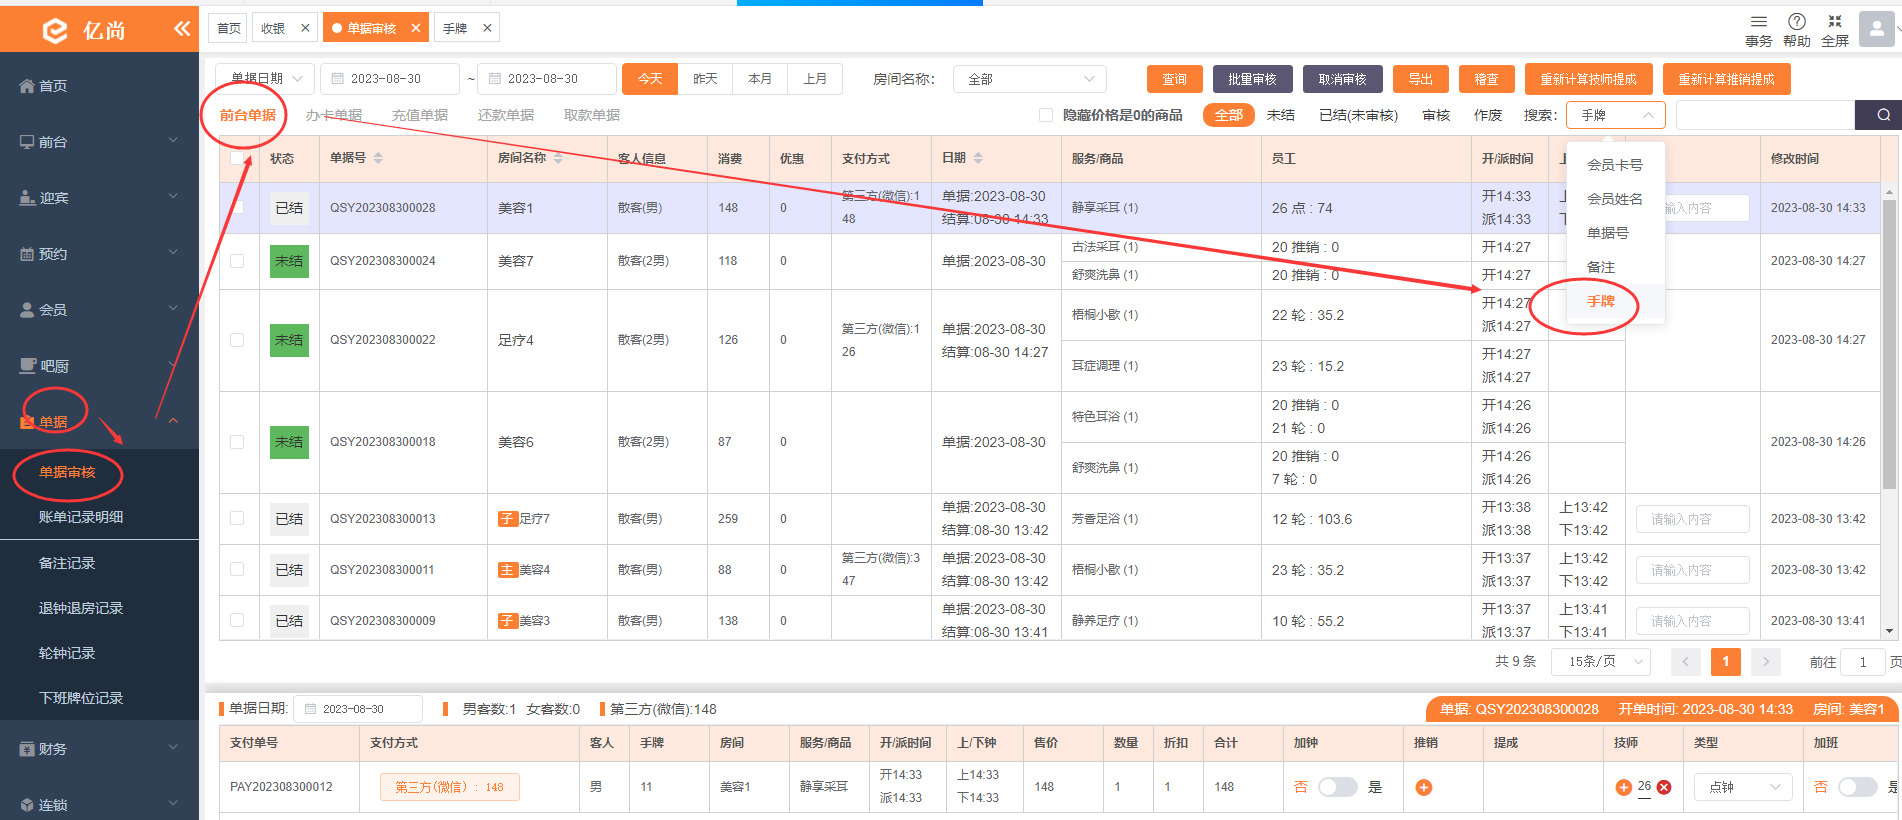Expand 会员 sidebar menu
1902x820 pixels.
click(99, 310)
